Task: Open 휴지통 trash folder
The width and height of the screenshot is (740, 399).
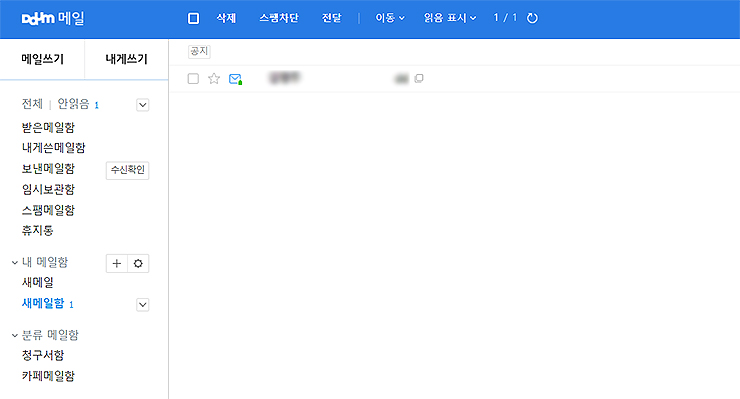Action: coord(38,230)
